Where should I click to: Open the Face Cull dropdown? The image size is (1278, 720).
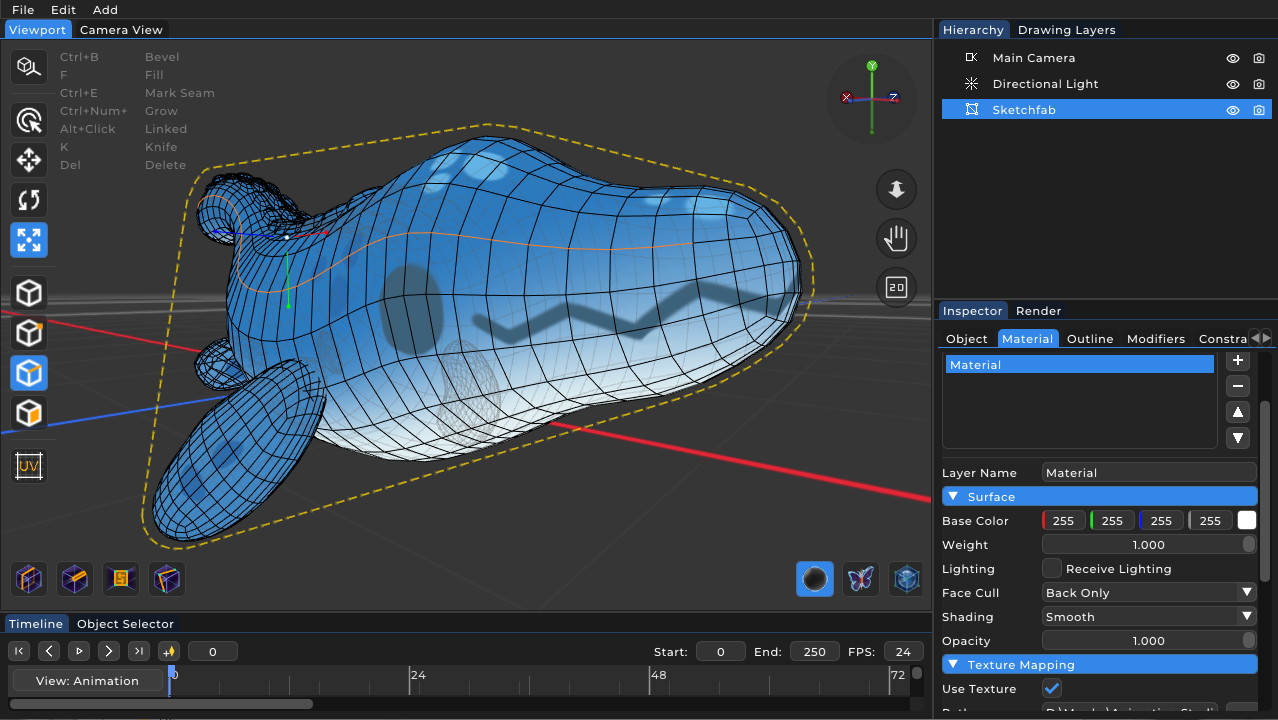pos(1147,592)
